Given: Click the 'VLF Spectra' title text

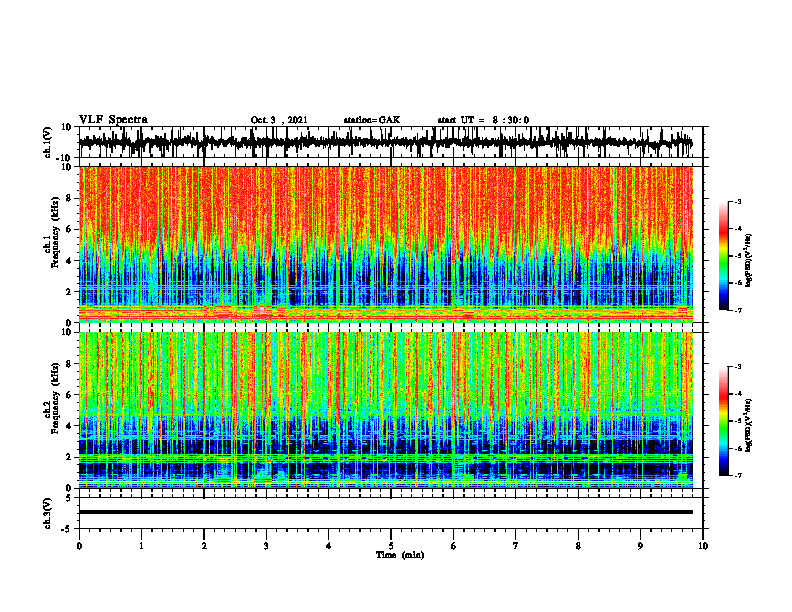Looking at the screenshot, I should 113,120.
